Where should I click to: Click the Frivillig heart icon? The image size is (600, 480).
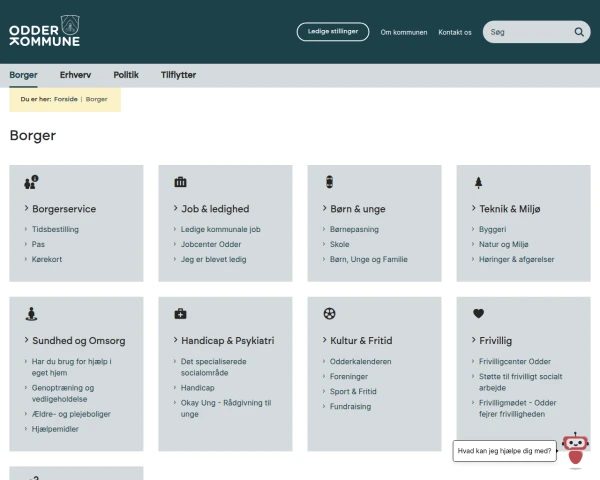tap(478, 313)
